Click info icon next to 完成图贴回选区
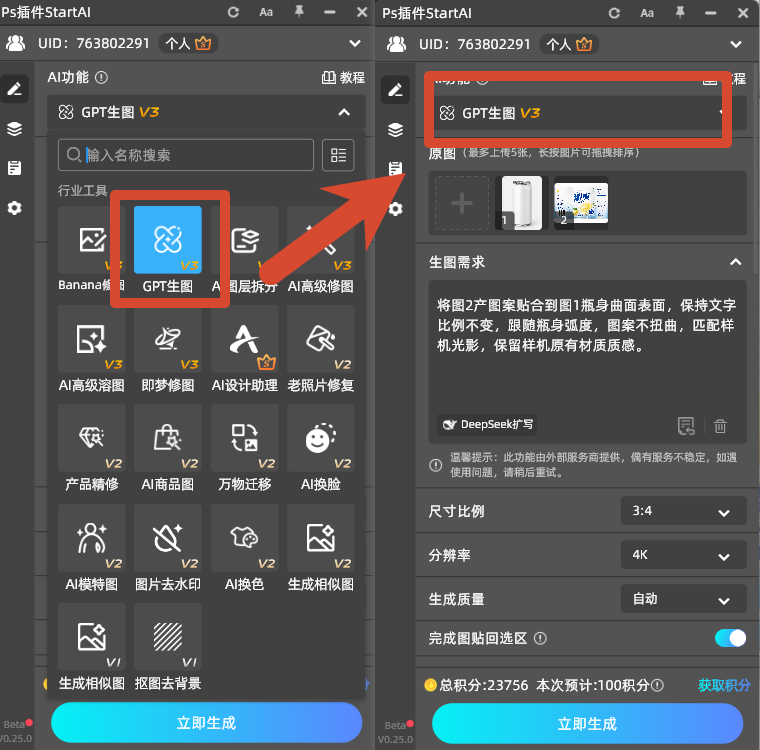The image size is (760, 750). click(x=540, y=638)
